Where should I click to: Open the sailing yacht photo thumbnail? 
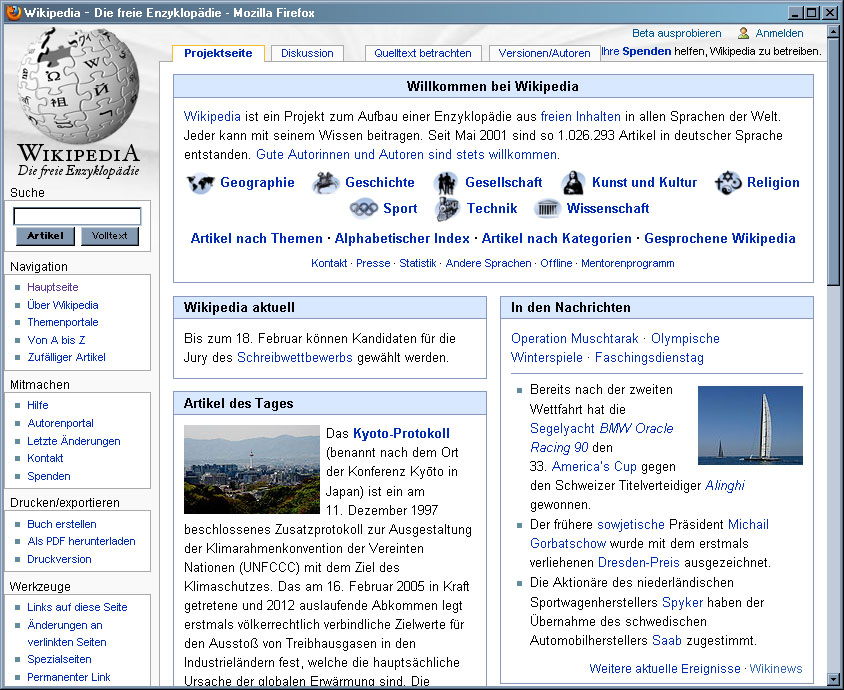(750, 425)
